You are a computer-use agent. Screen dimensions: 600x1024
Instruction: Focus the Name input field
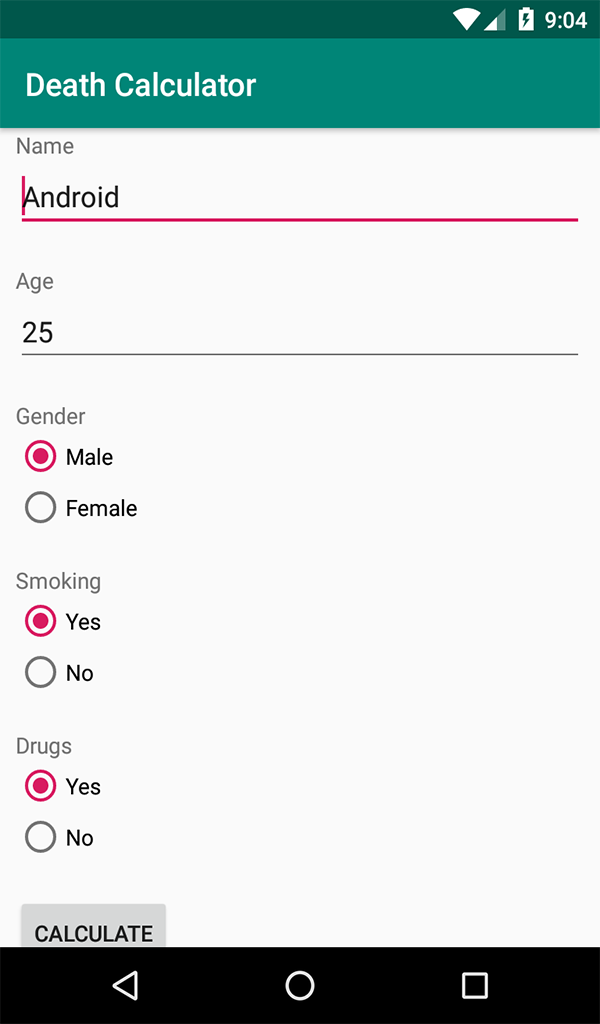[300, 197]
